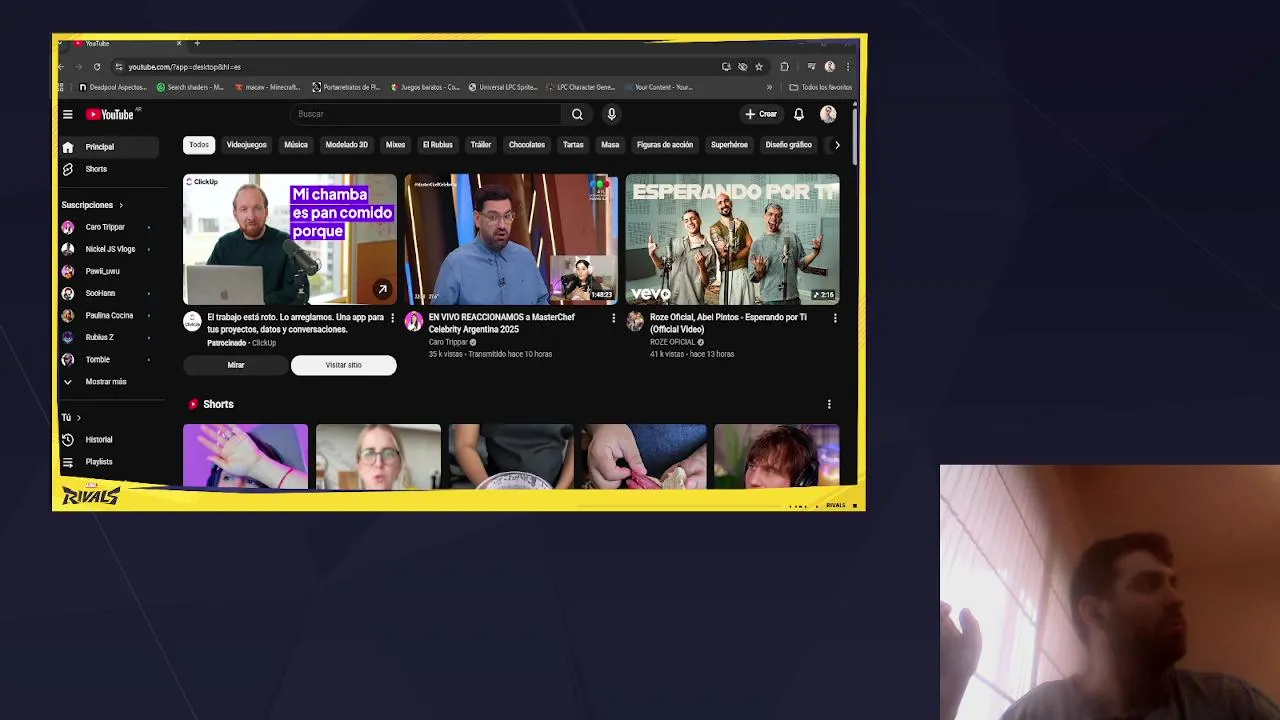The width and height of the screenshot is (1280, 720).
Task: Open options for MasterChef reaction video
Action: coord(613,318)
